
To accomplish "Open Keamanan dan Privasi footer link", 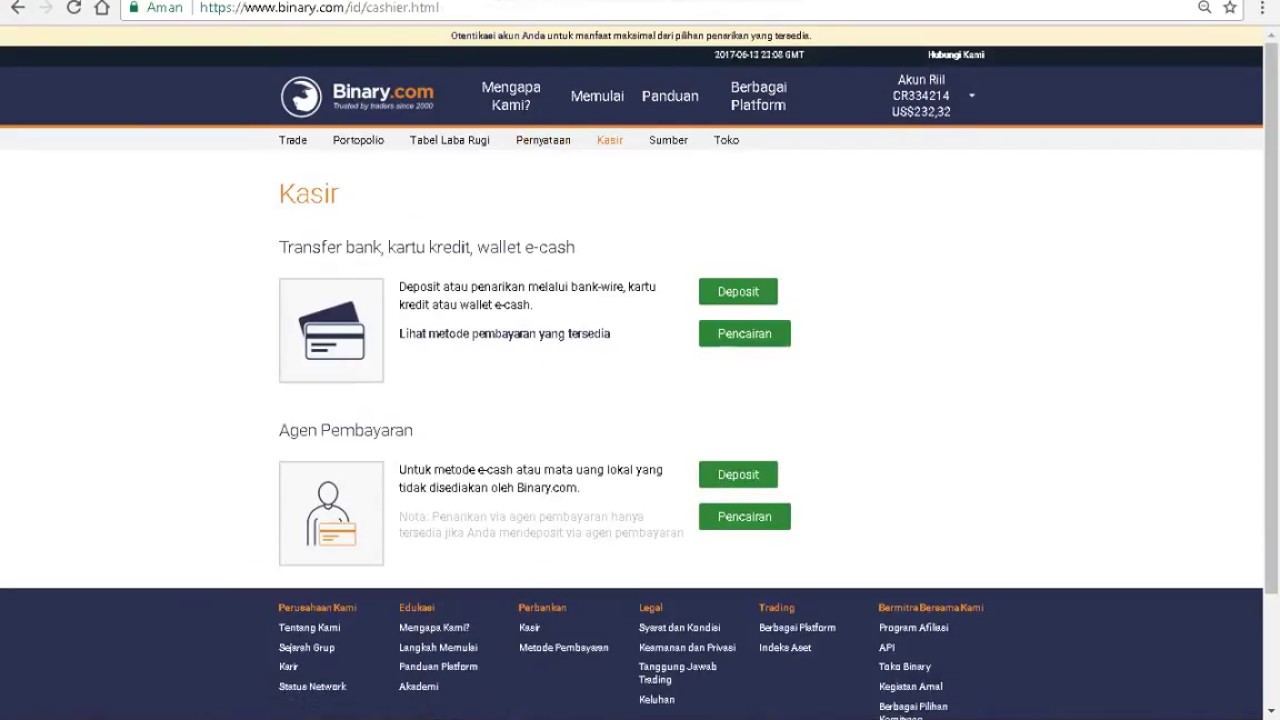I will 687,648.
